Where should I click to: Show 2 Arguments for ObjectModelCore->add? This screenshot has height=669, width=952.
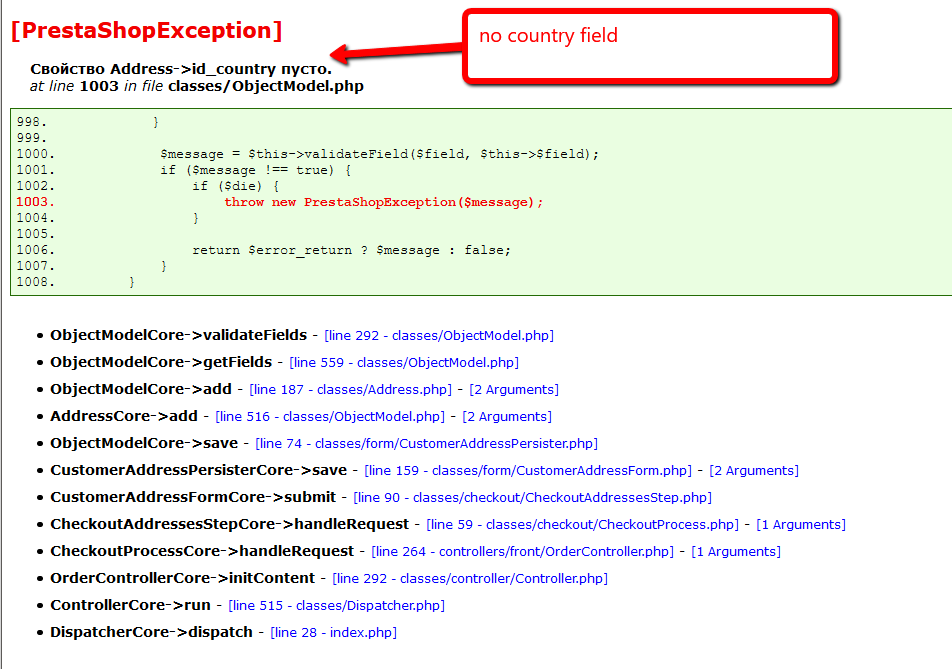(514, 390)
